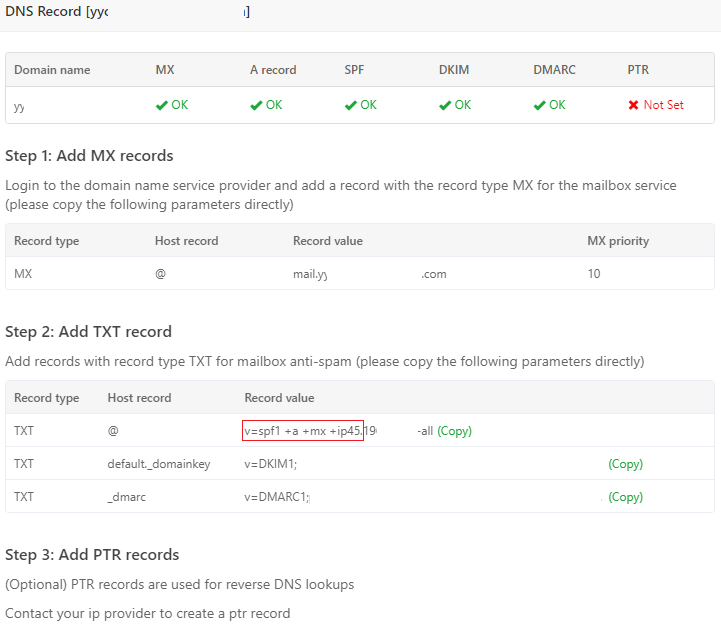Select the v=spf1 record value text
The height and width of the screenshot is (634, 721).
[x=302, y=431]
